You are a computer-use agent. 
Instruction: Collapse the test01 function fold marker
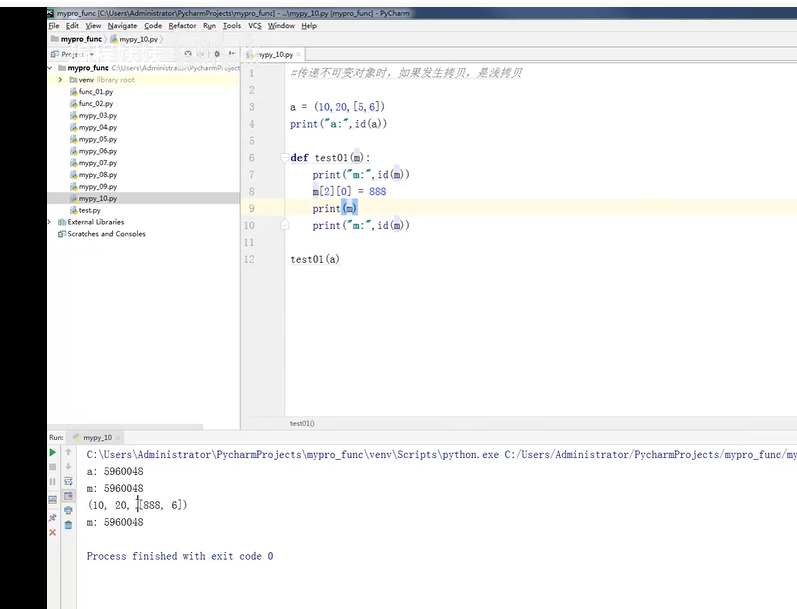pyautogui.click(x=285, y=158)
